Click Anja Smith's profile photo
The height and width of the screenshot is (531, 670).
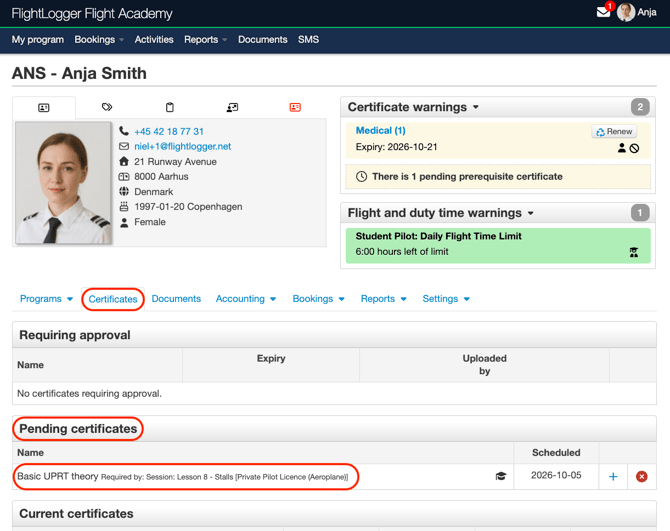pyautogui.click(x=63, y=183)
